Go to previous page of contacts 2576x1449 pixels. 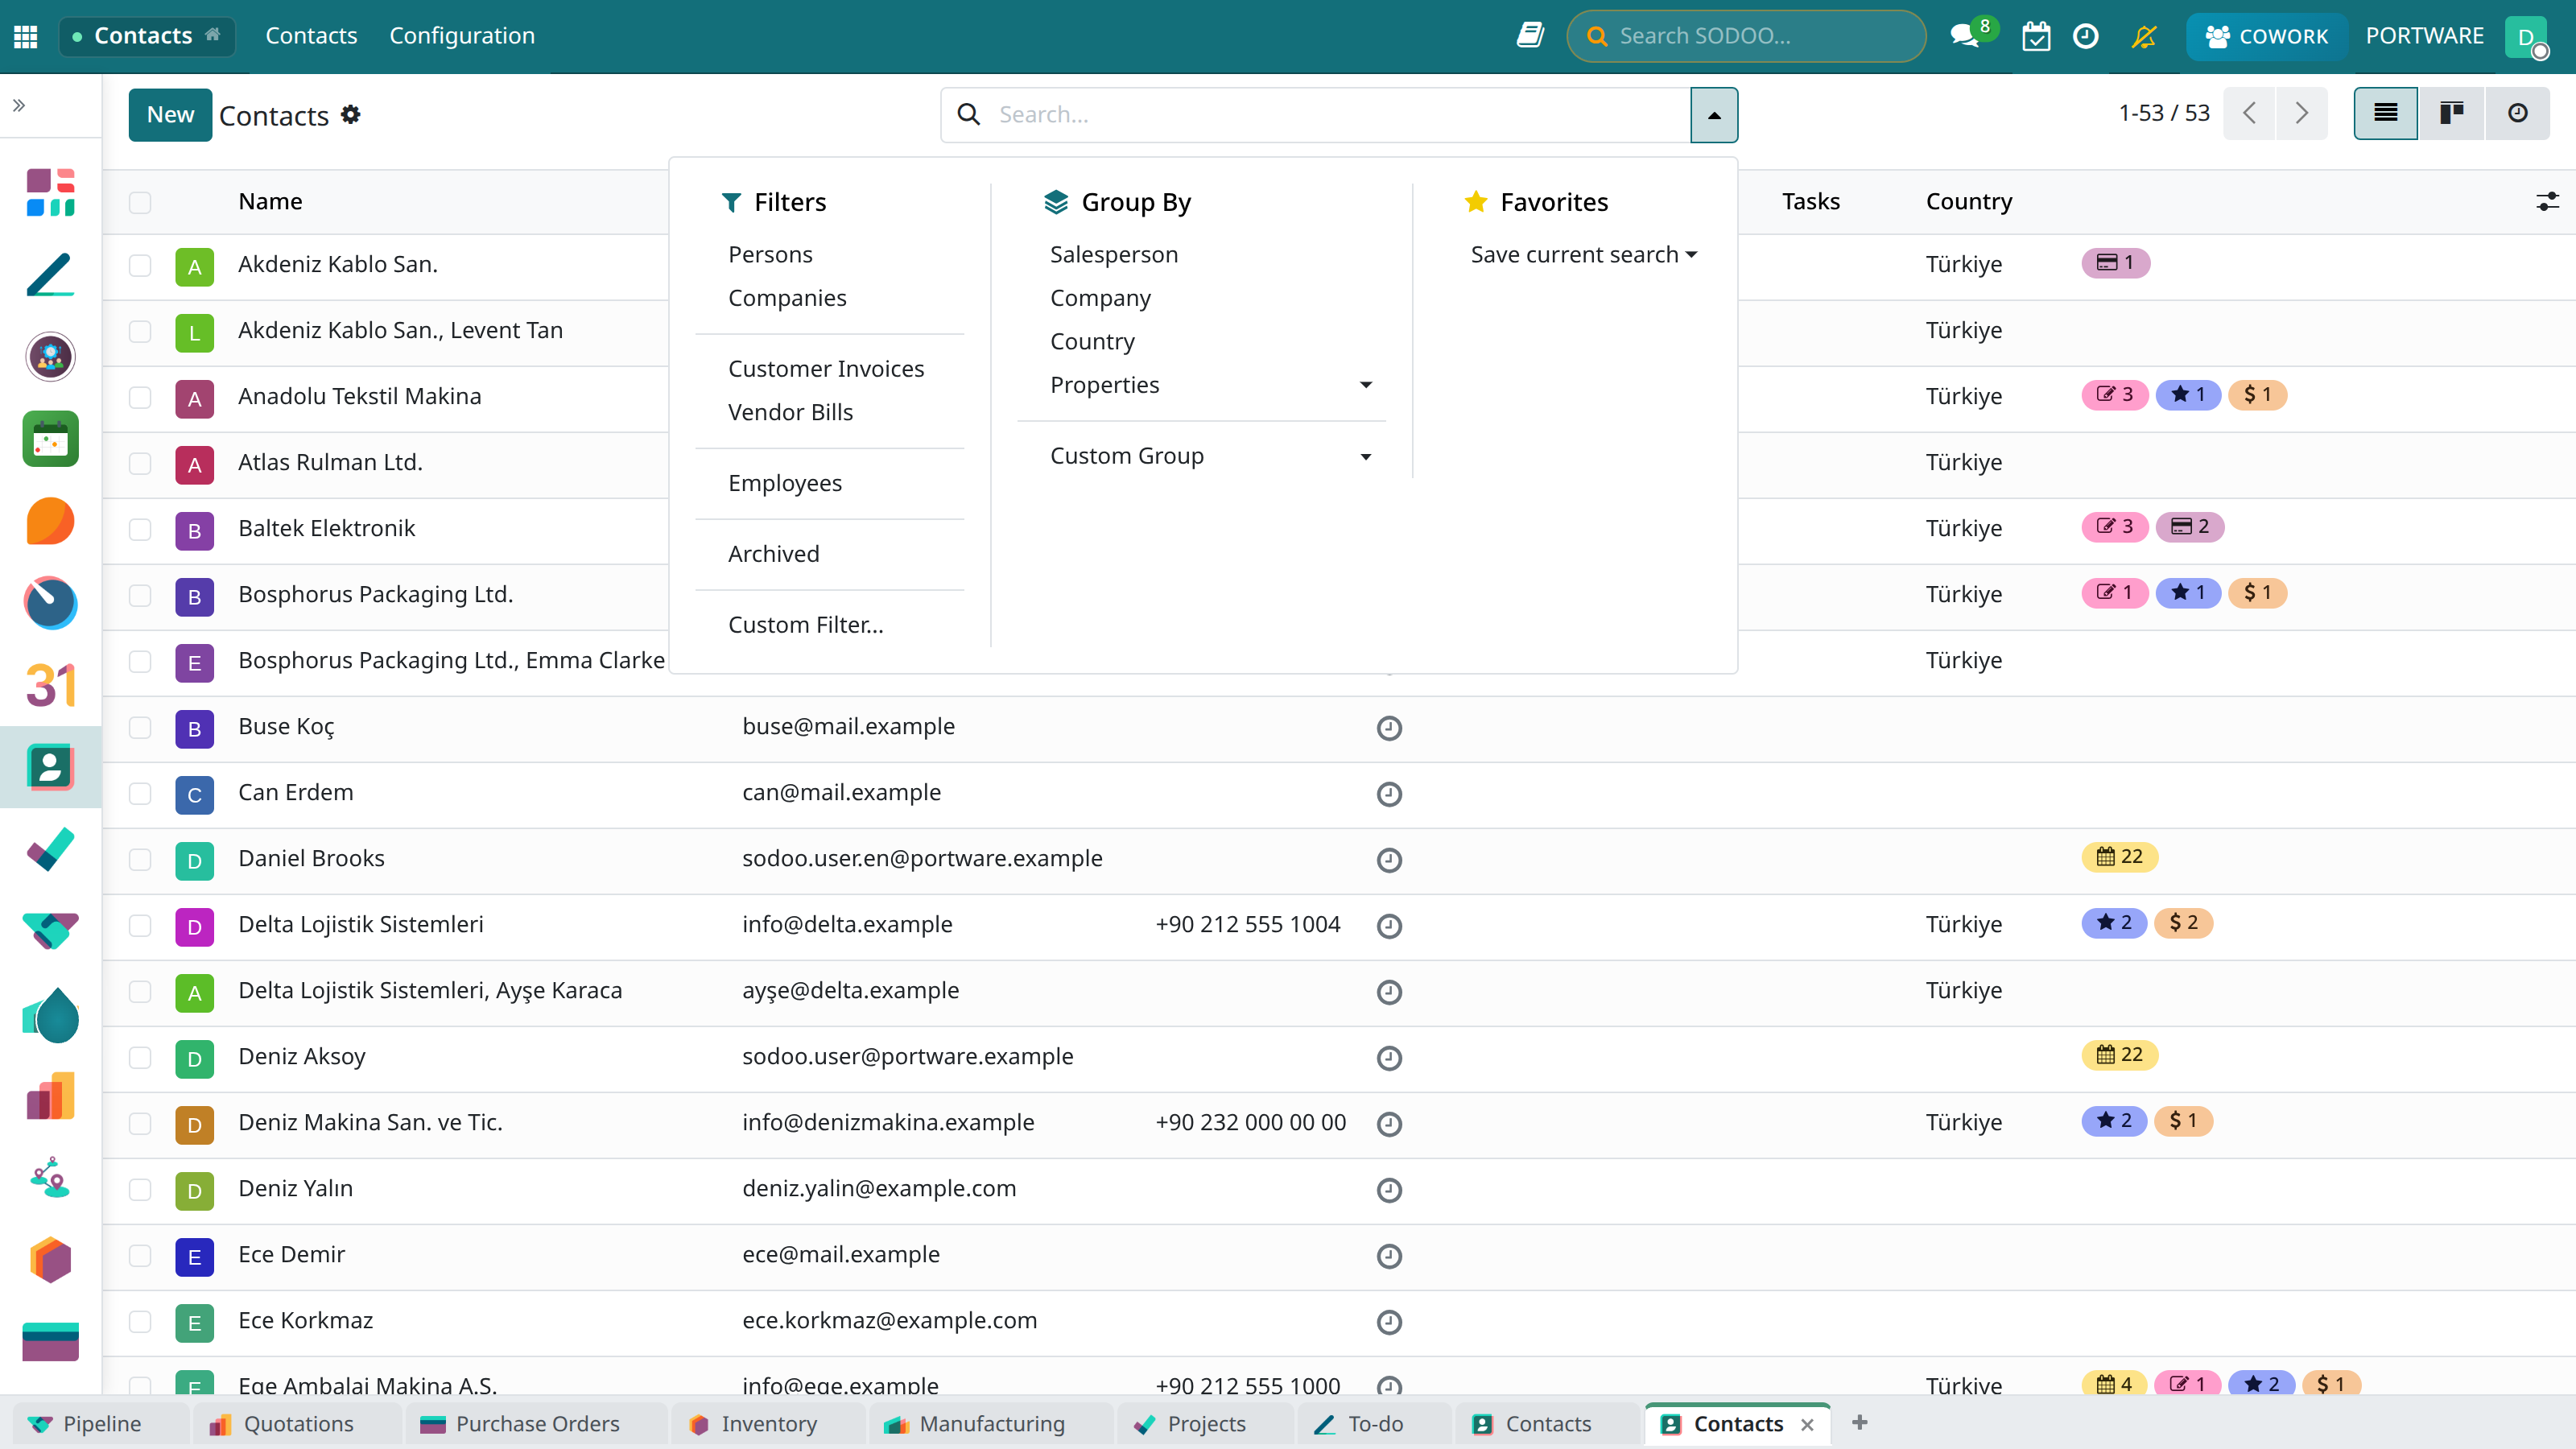pos(2249,113)
